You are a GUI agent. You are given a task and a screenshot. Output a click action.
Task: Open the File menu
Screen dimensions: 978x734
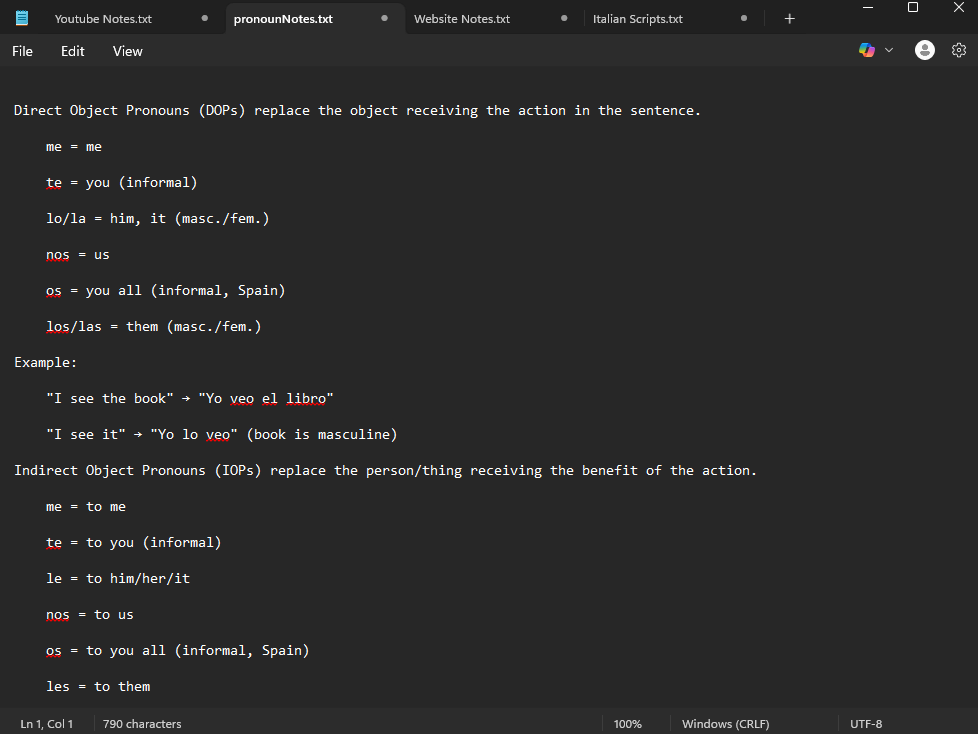coord(22,51)
